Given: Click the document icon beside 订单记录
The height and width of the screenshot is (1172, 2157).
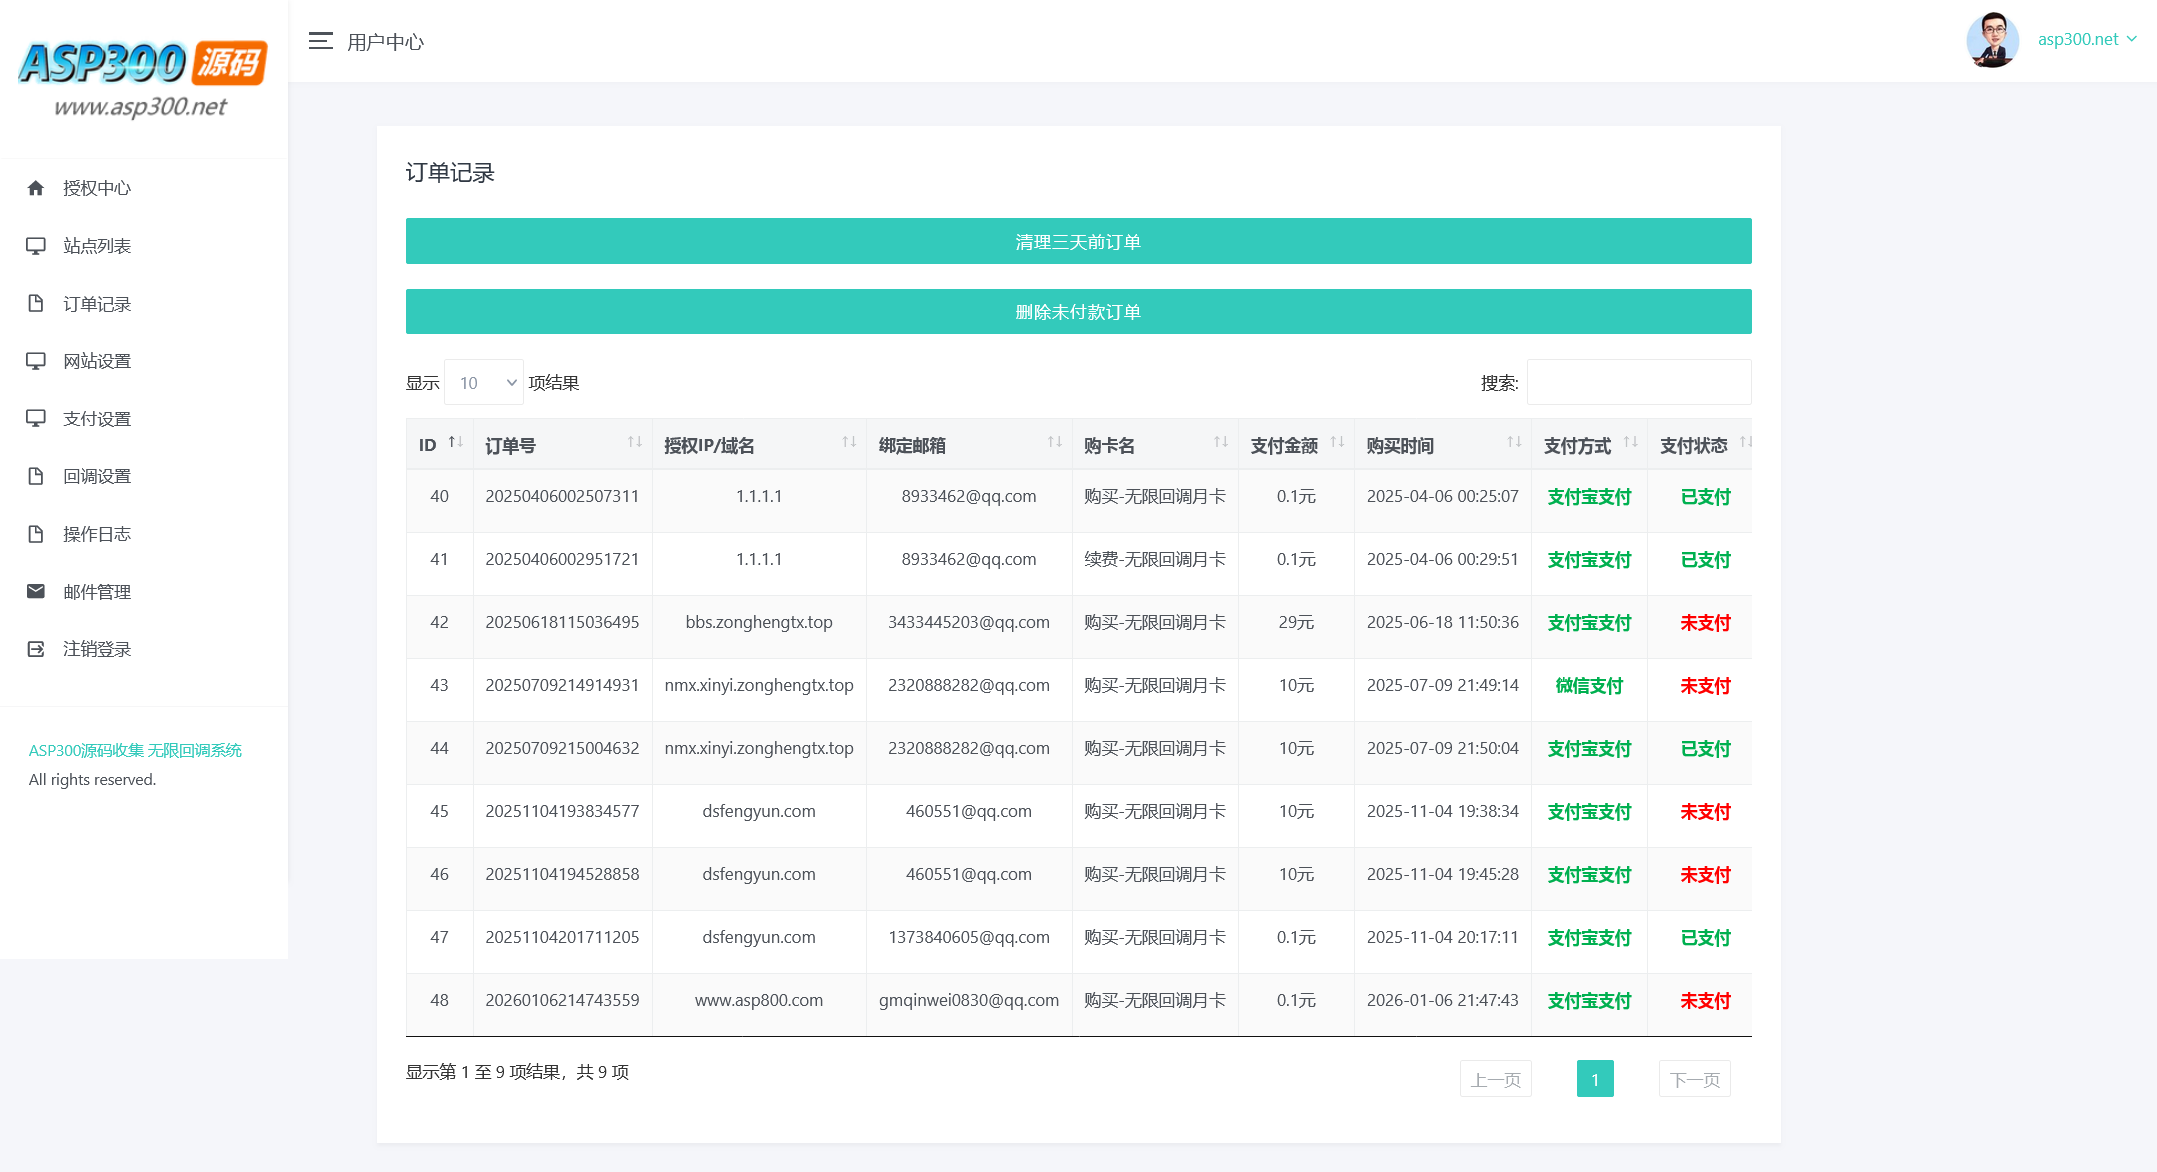Looking at the screenshot, I should point(36,304).
